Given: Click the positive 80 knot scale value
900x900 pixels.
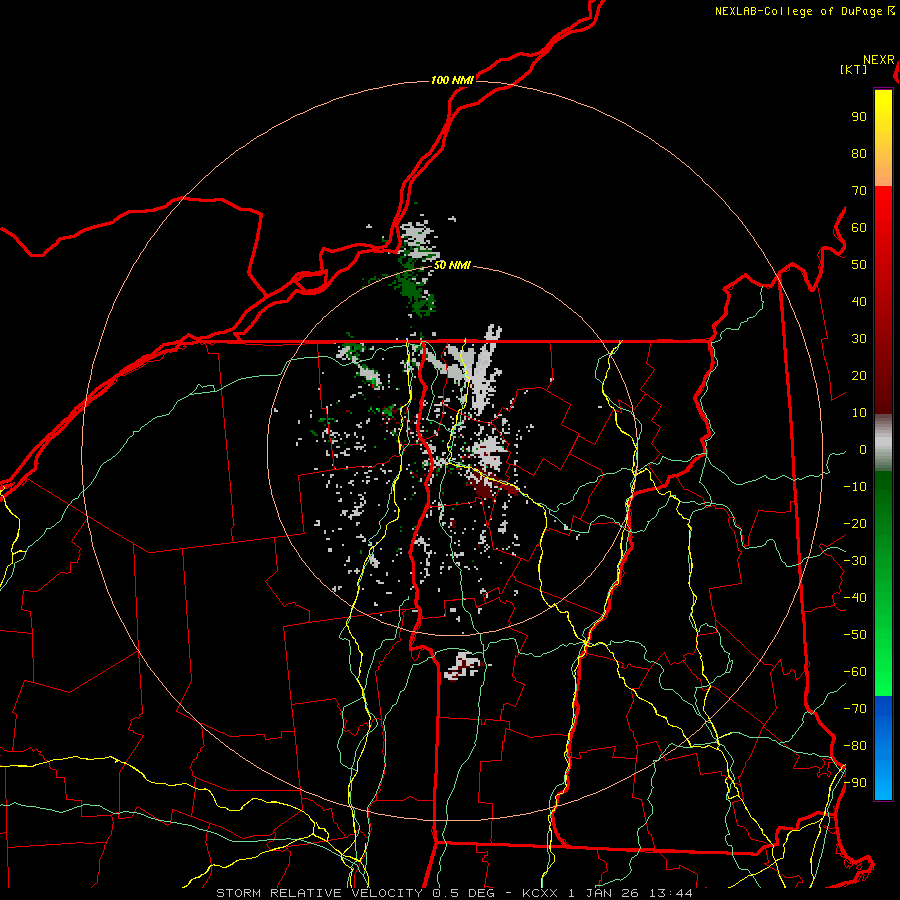Looking at the screenshot, I should coord(859,154).
